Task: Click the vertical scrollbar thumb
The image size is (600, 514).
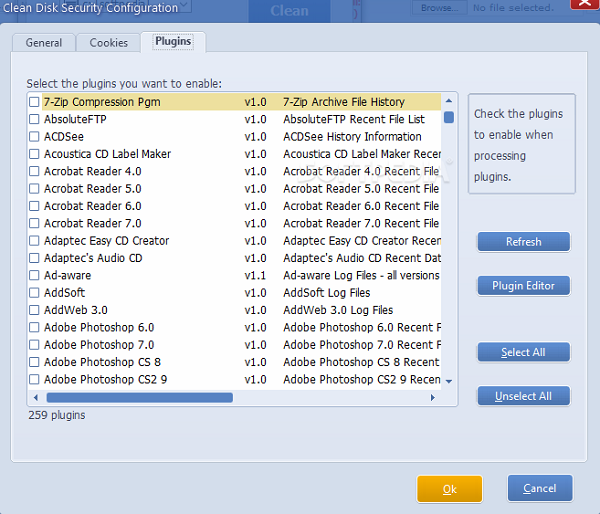Action: pos(449,117)
